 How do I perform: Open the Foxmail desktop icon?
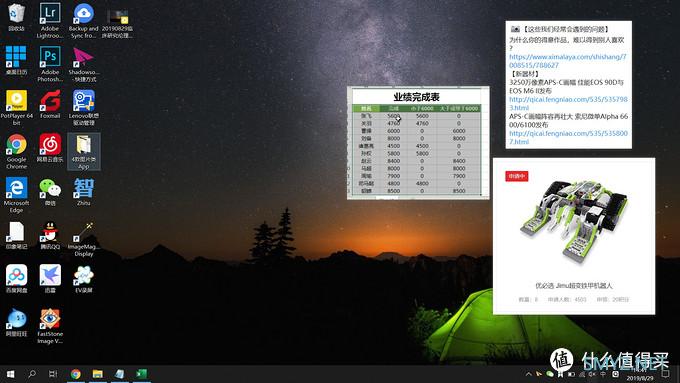click(x=50, y=104)
